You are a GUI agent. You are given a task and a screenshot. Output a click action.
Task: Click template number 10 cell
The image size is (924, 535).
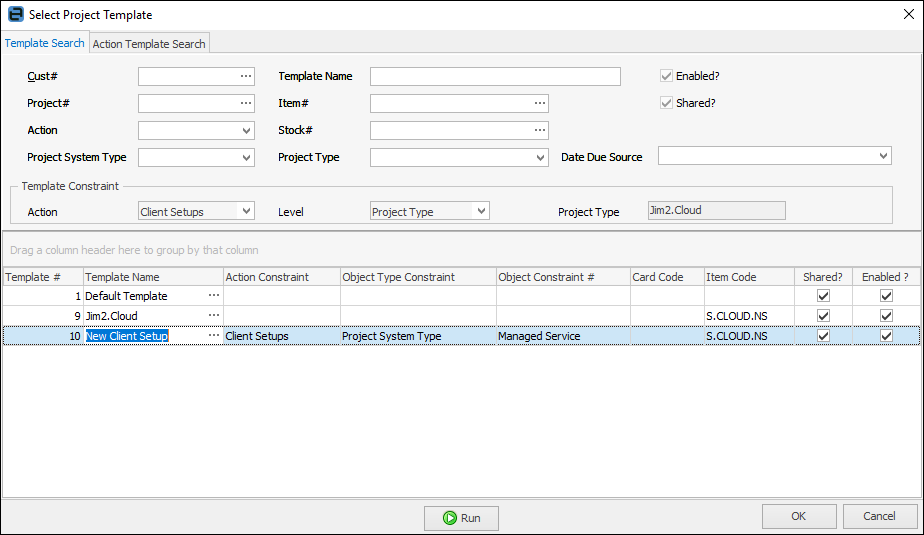42,336
